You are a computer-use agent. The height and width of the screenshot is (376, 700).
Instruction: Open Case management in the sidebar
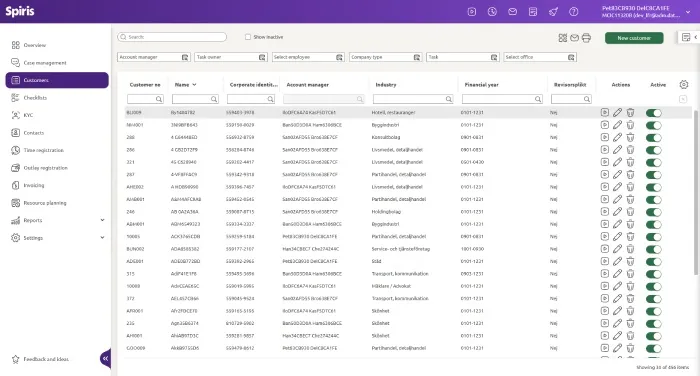pyautogui.click(x=45, y=63)
